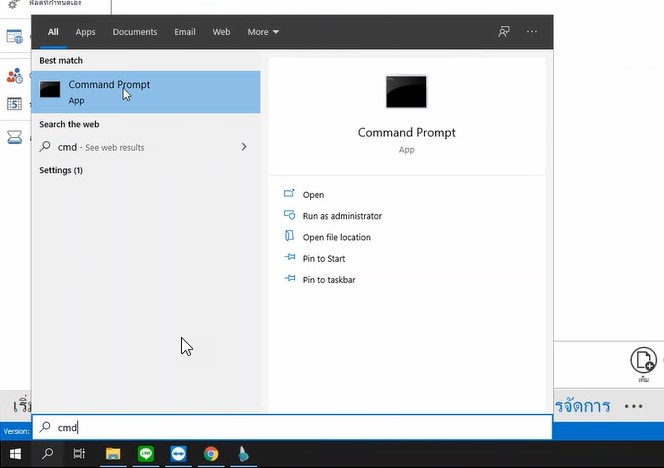Open the ellipsis menu in background app

coord(634,406)
